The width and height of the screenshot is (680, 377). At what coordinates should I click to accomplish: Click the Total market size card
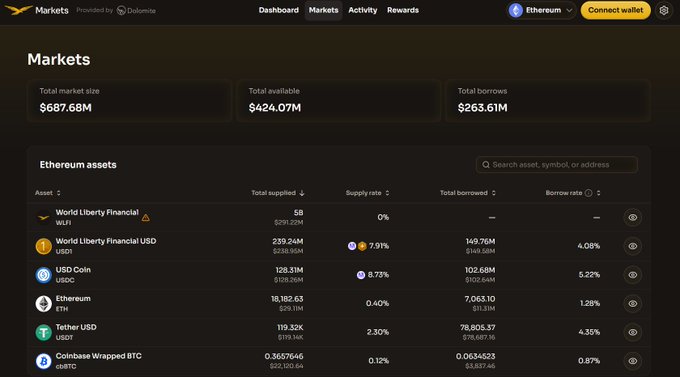pos(129,101)
